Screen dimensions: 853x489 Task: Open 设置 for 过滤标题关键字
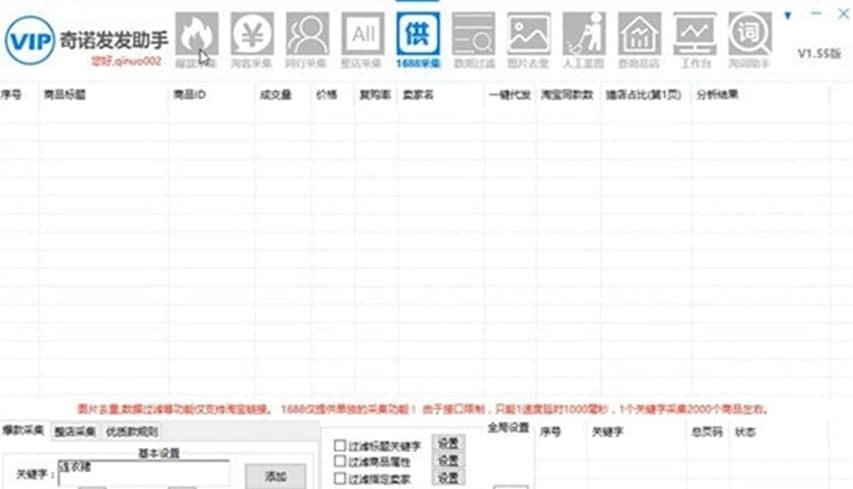coord(448,443)
